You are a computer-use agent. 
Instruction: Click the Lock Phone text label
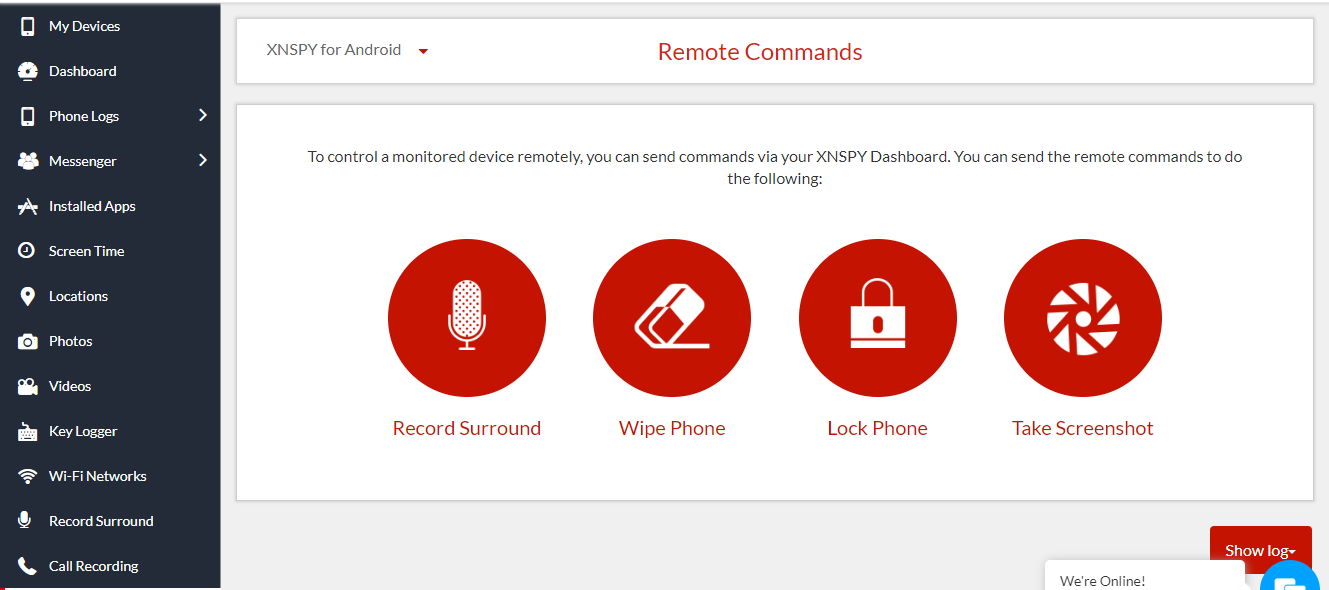[x=878, y=428]
